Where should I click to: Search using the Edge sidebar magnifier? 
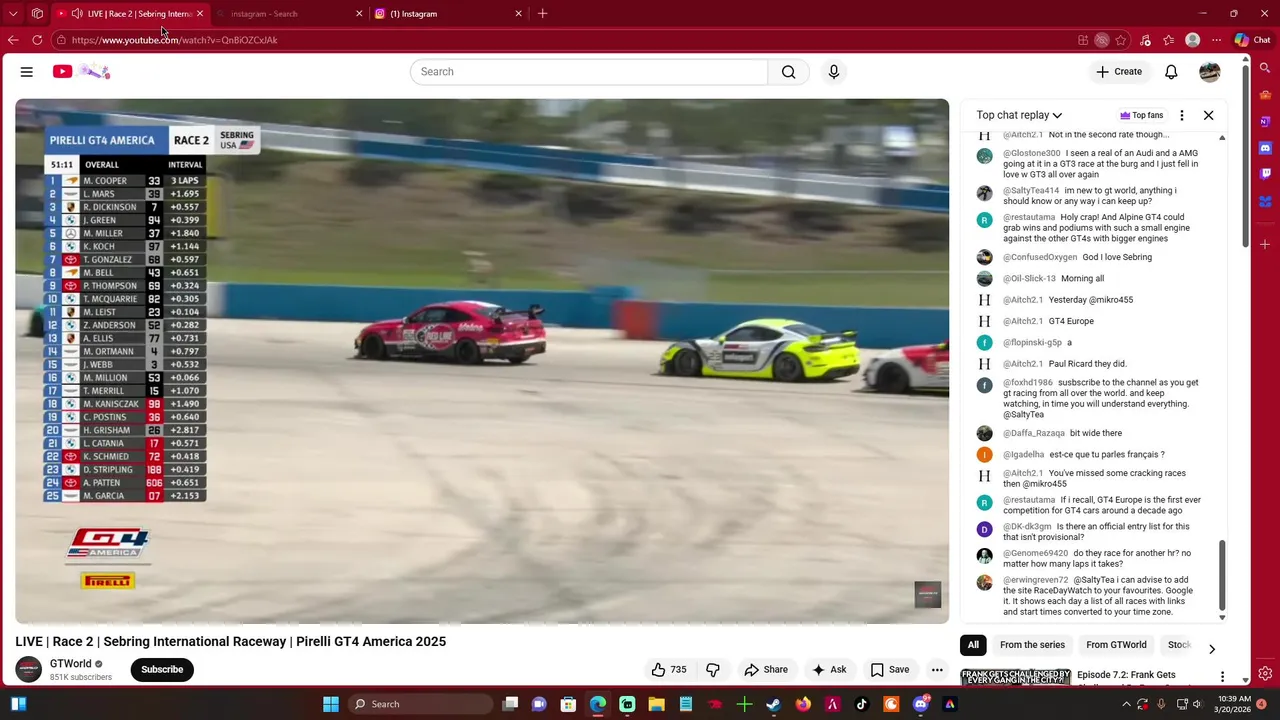(1265, 69)
